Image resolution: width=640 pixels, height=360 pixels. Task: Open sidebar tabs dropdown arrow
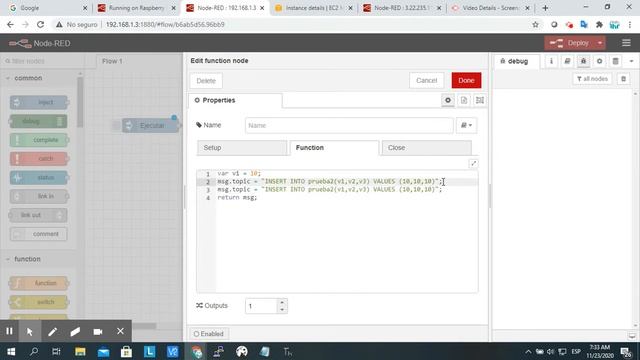pos(631,61)
